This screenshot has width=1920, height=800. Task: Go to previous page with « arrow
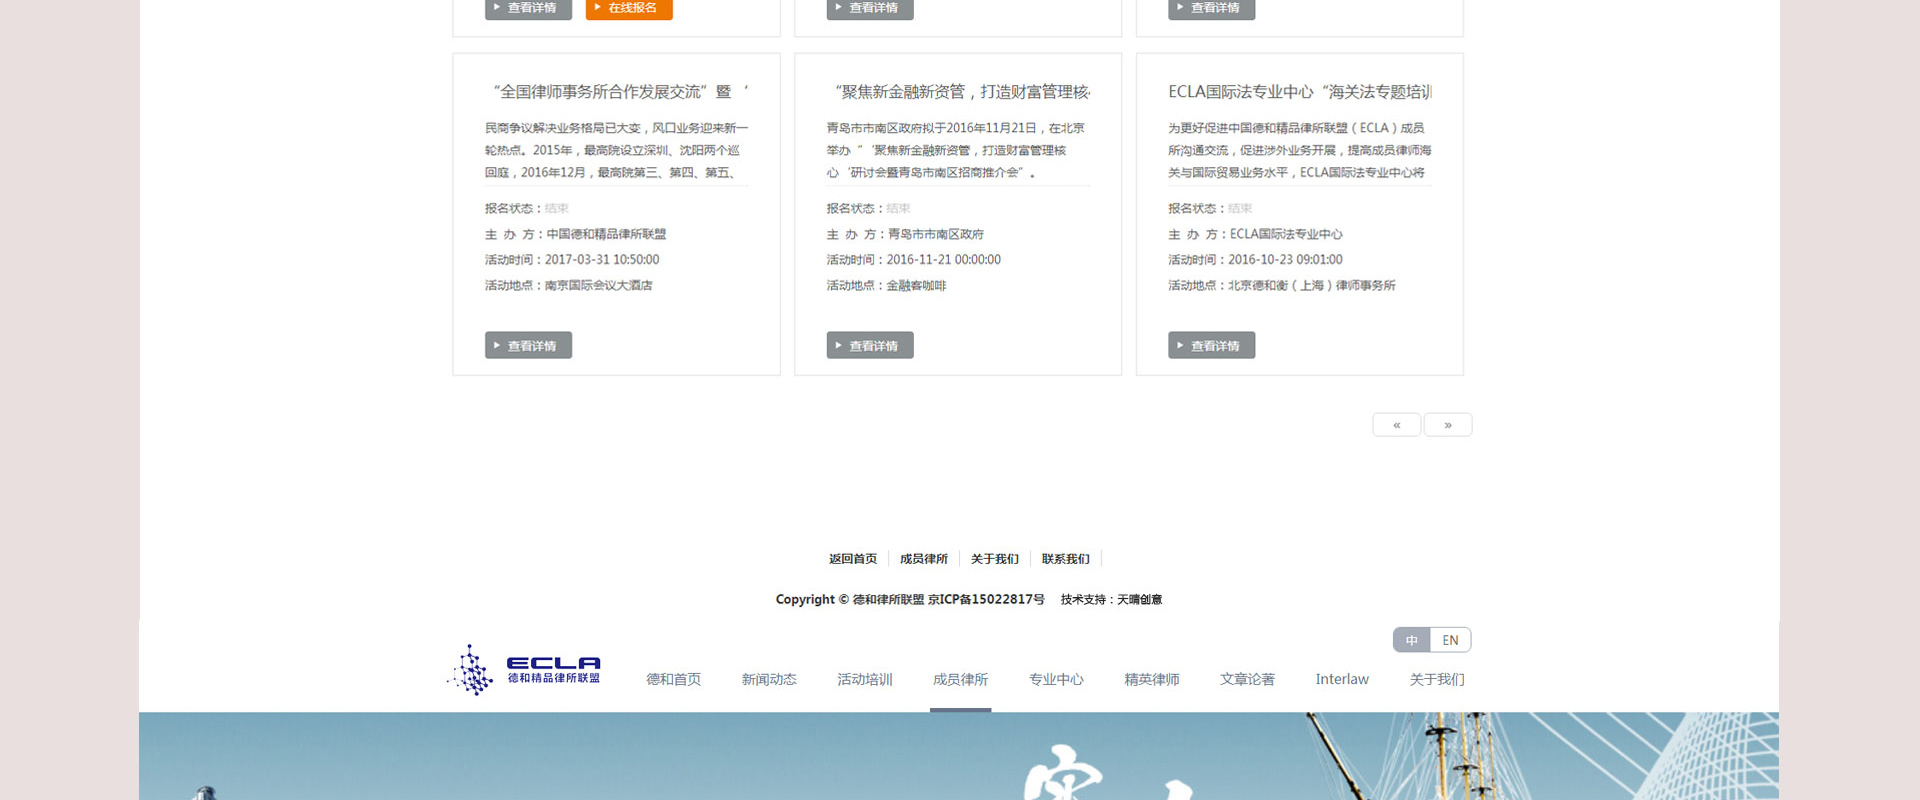coord(1396,425)
